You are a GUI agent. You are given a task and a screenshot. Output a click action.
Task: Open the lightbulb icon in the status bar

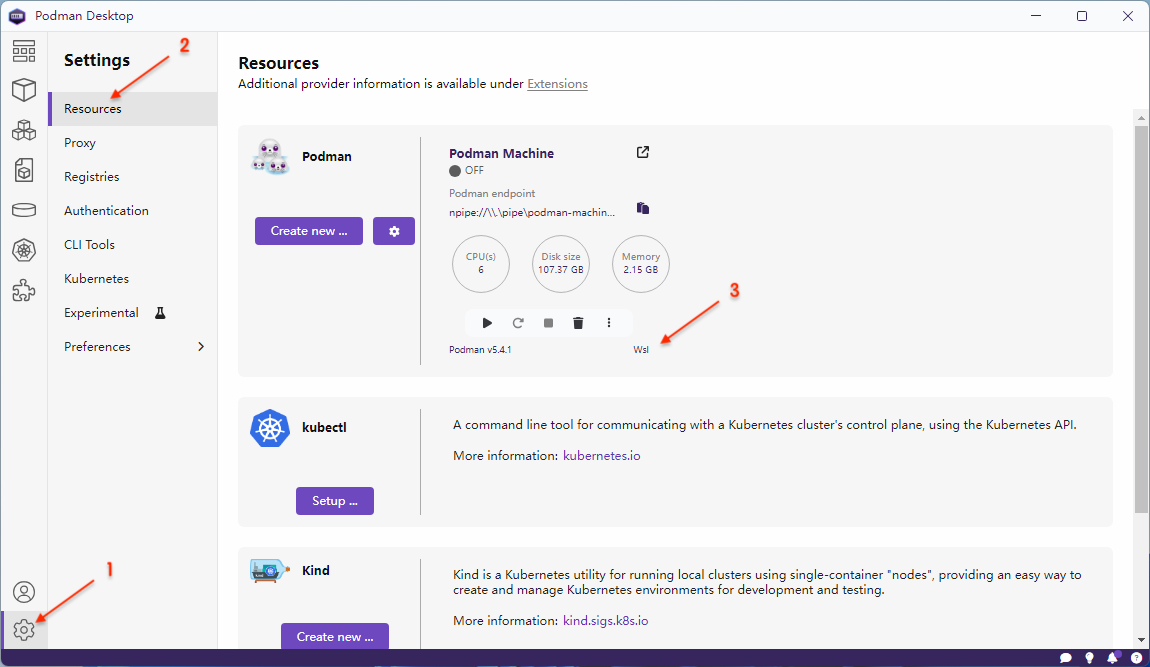pos(1089,657)
